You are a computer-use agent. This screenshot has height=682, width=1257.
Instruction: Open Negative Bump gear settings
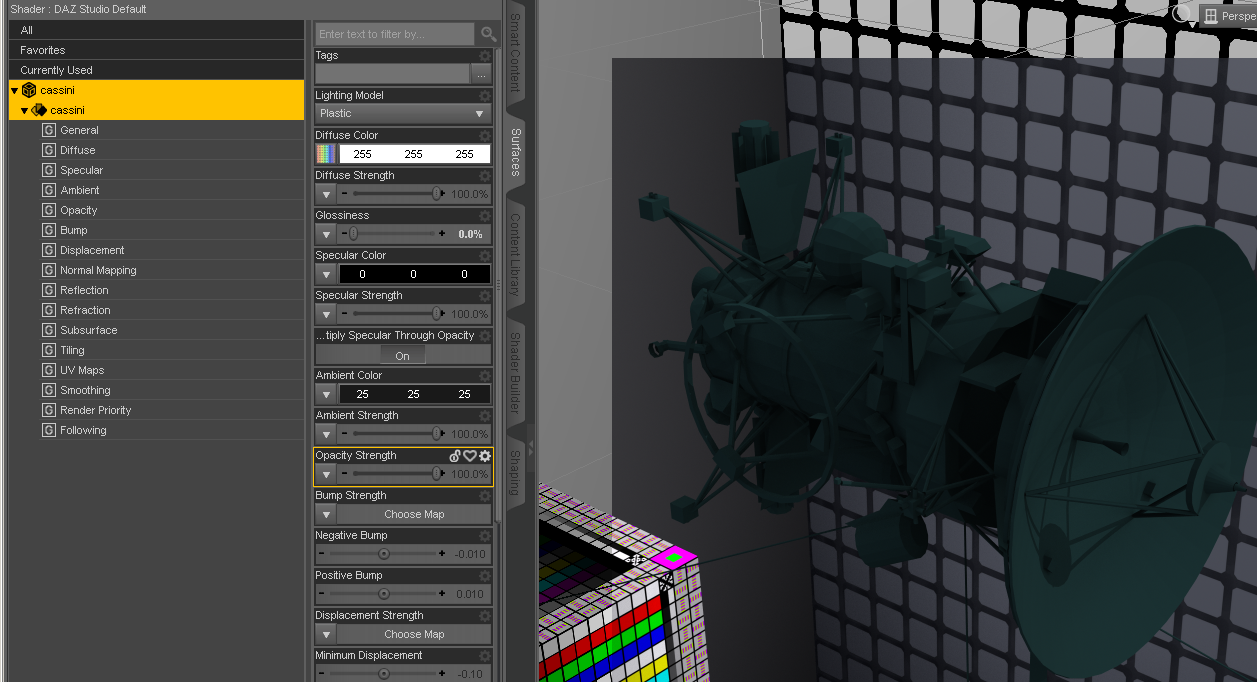coord(485,535)
